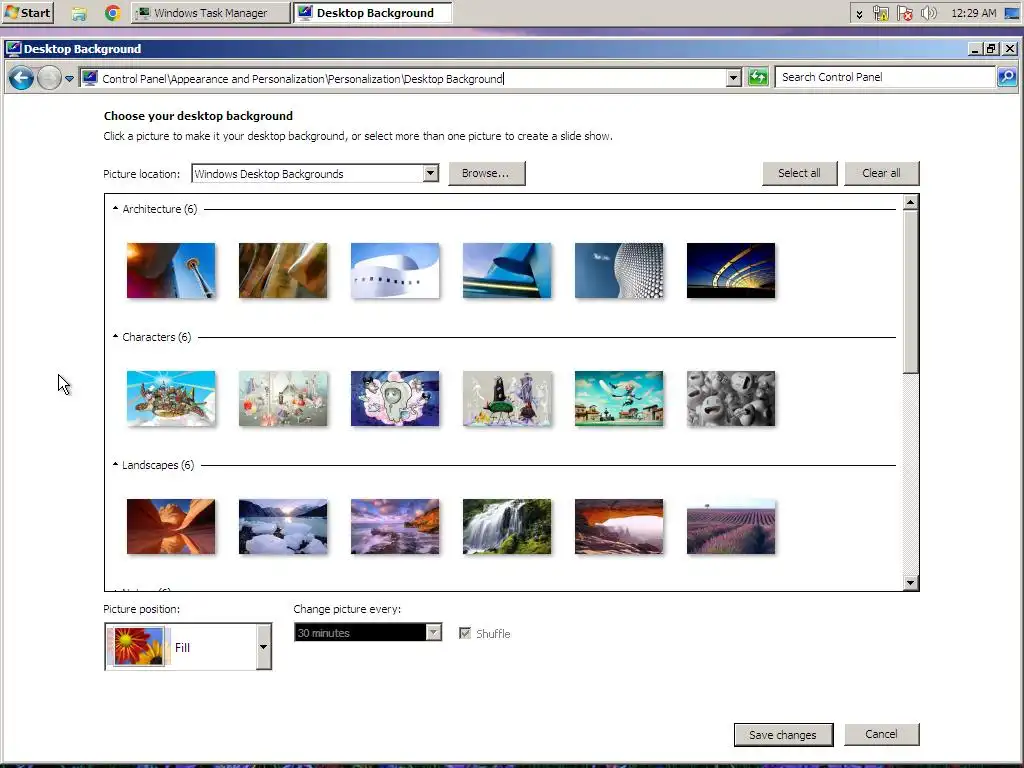
Task: Select the blue angular building picture
Action: [x=507, y=271]
